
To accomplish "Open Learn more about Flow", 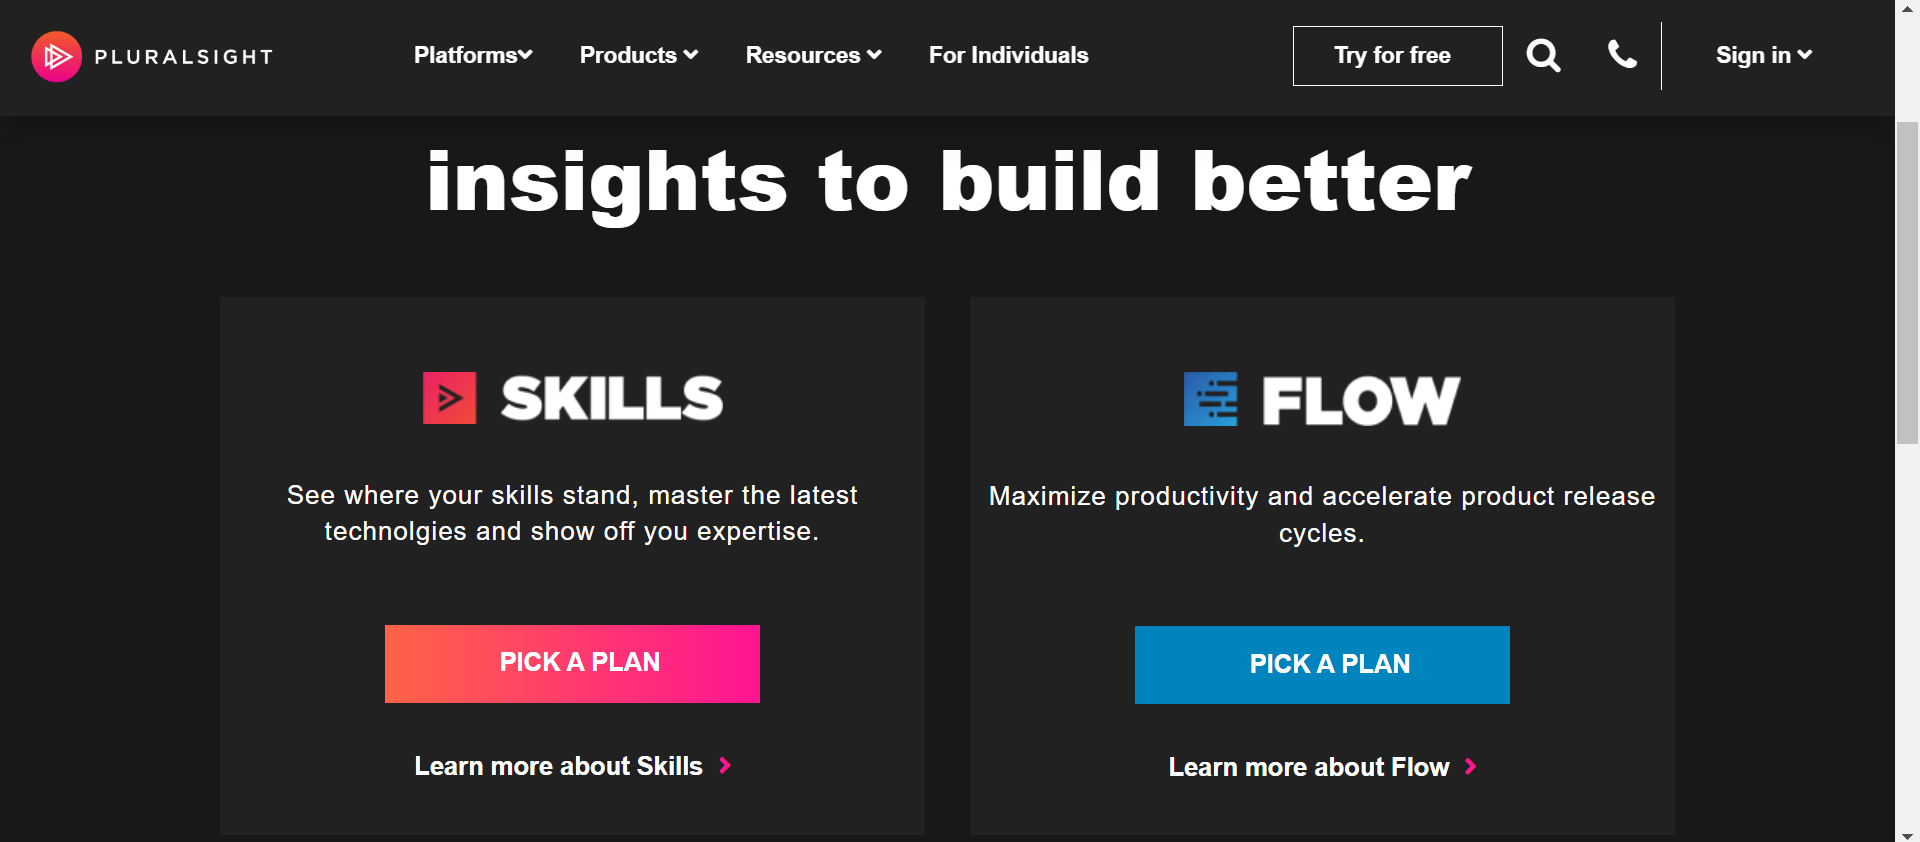I will point(1308,767).
